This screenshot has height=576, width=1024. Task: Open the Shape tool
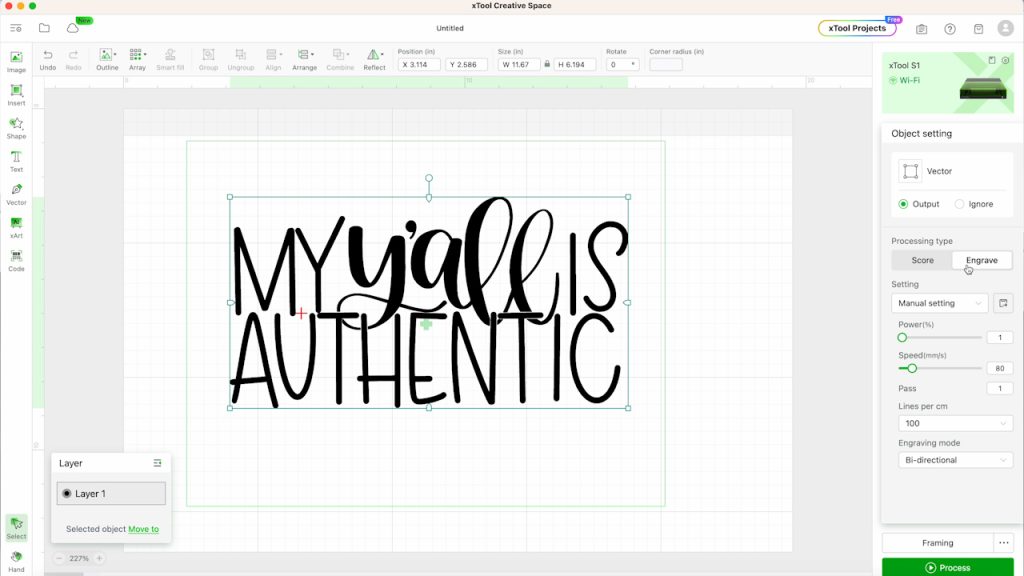(16, 127)
